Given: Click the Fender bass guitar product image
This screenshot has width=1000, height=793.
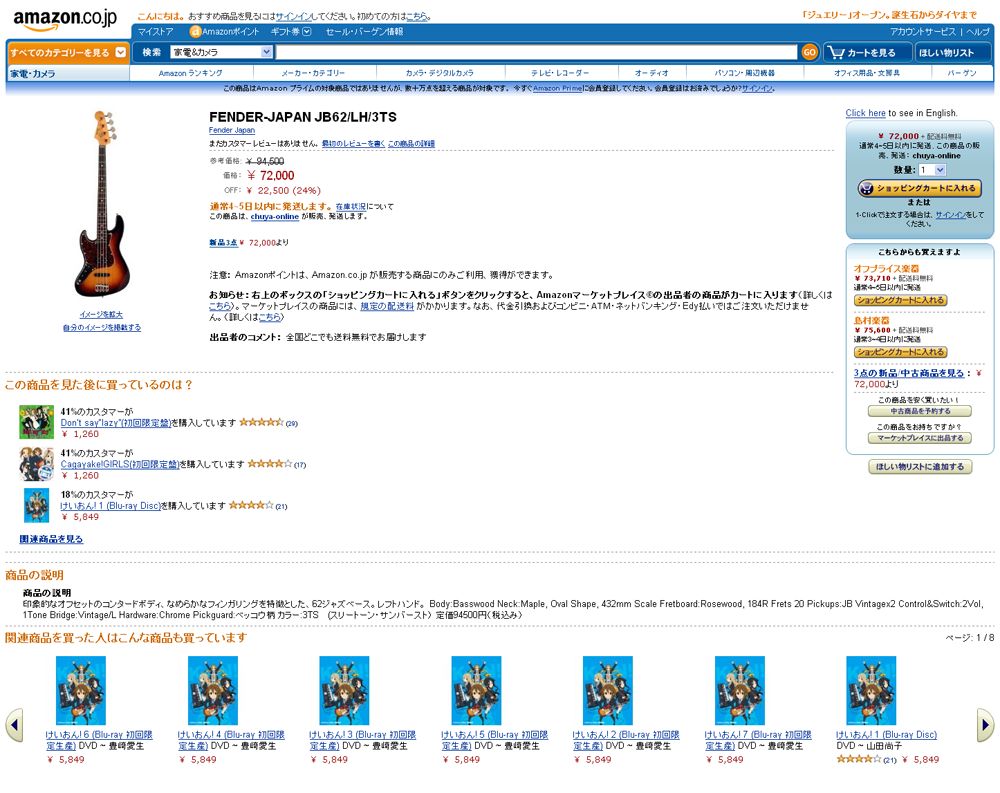Looking at the screenshot, I should tap(102, 204).
